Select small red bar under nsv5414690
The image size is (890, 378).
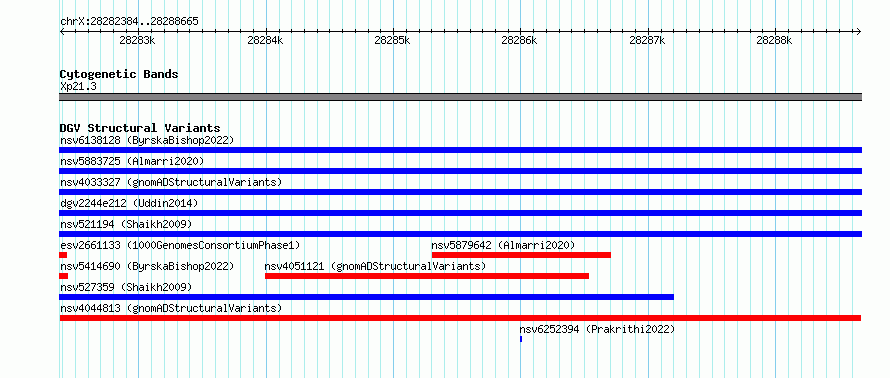64,276
